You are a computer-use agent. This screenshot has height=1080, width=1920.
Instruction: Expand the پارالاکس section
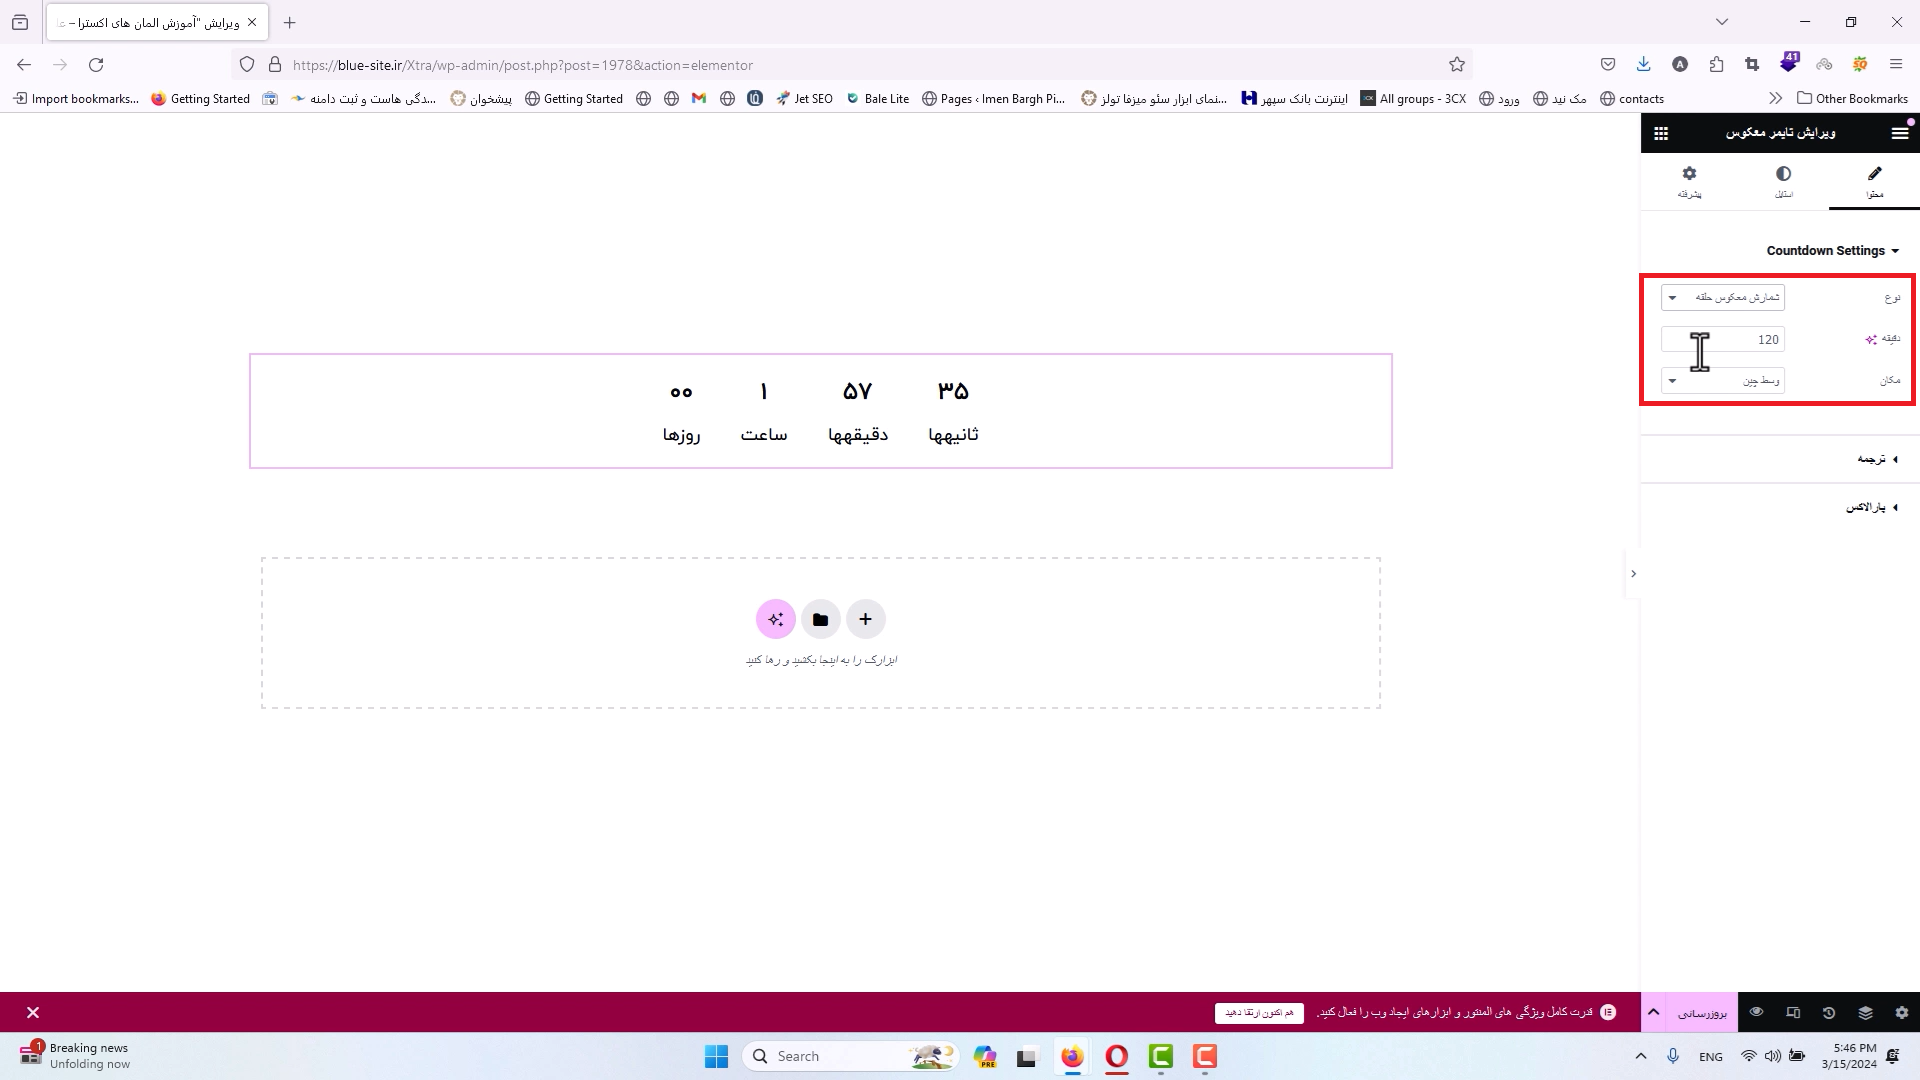pyautogui.click(x=1871, y=508)
